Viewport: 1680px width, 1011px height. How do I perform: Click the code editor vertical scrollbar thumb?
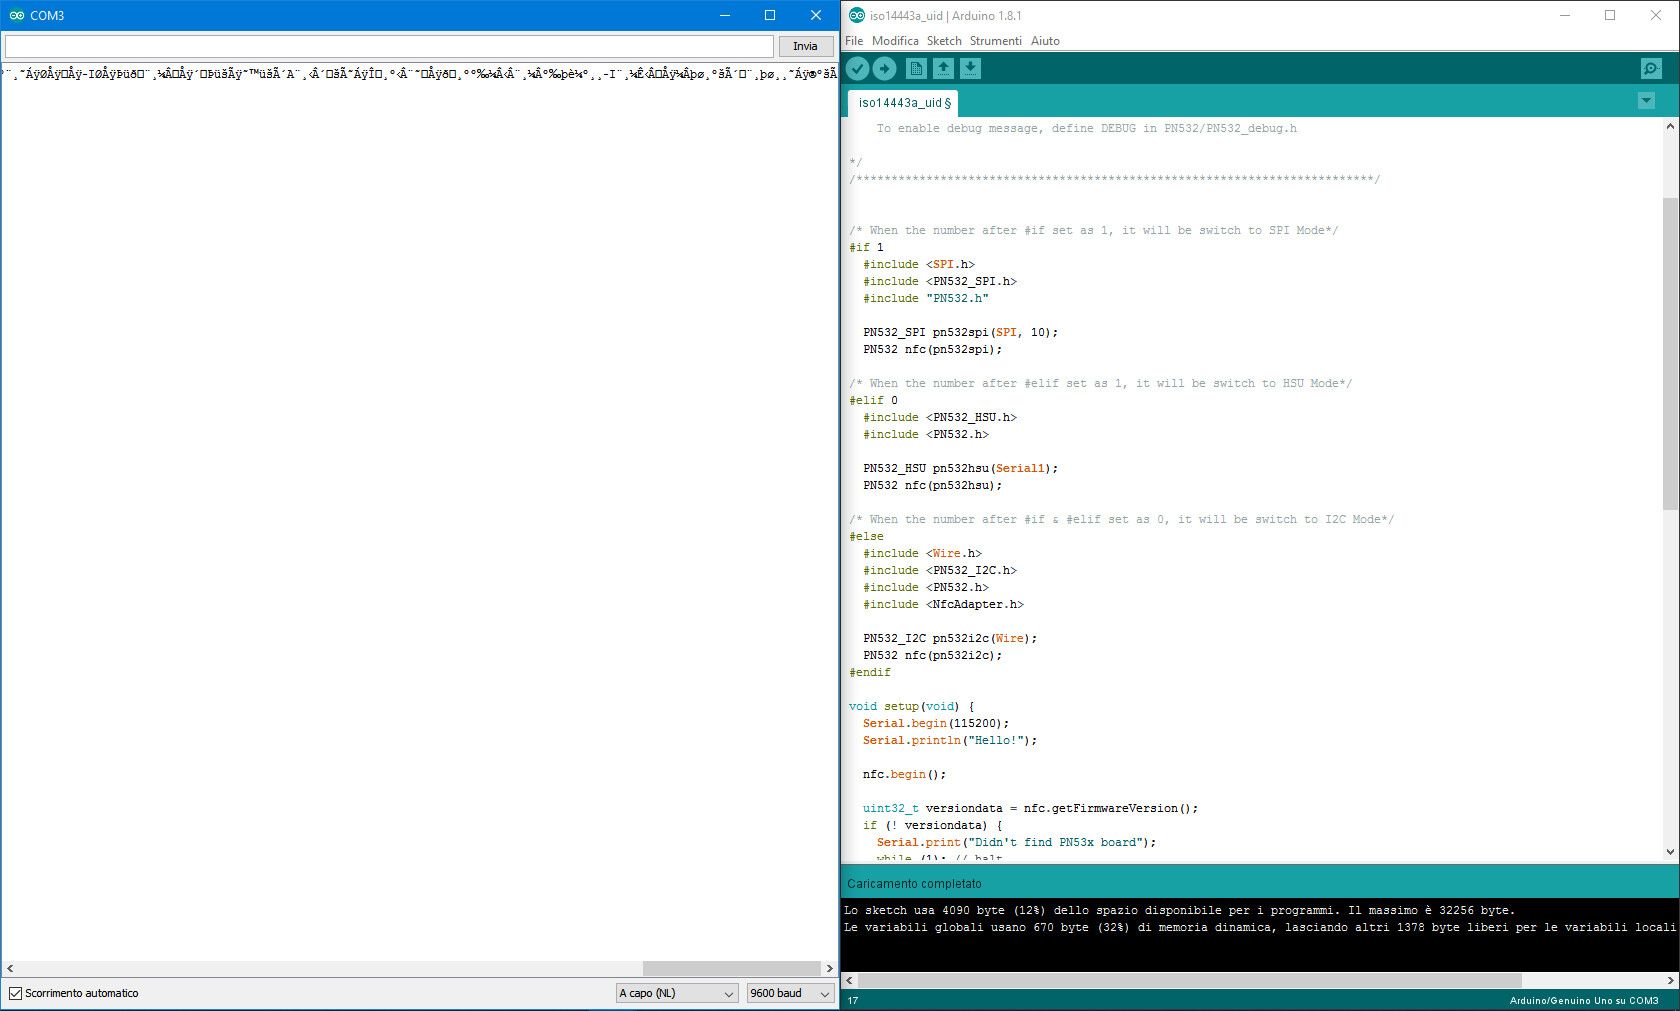click(x=1670, y=354)
